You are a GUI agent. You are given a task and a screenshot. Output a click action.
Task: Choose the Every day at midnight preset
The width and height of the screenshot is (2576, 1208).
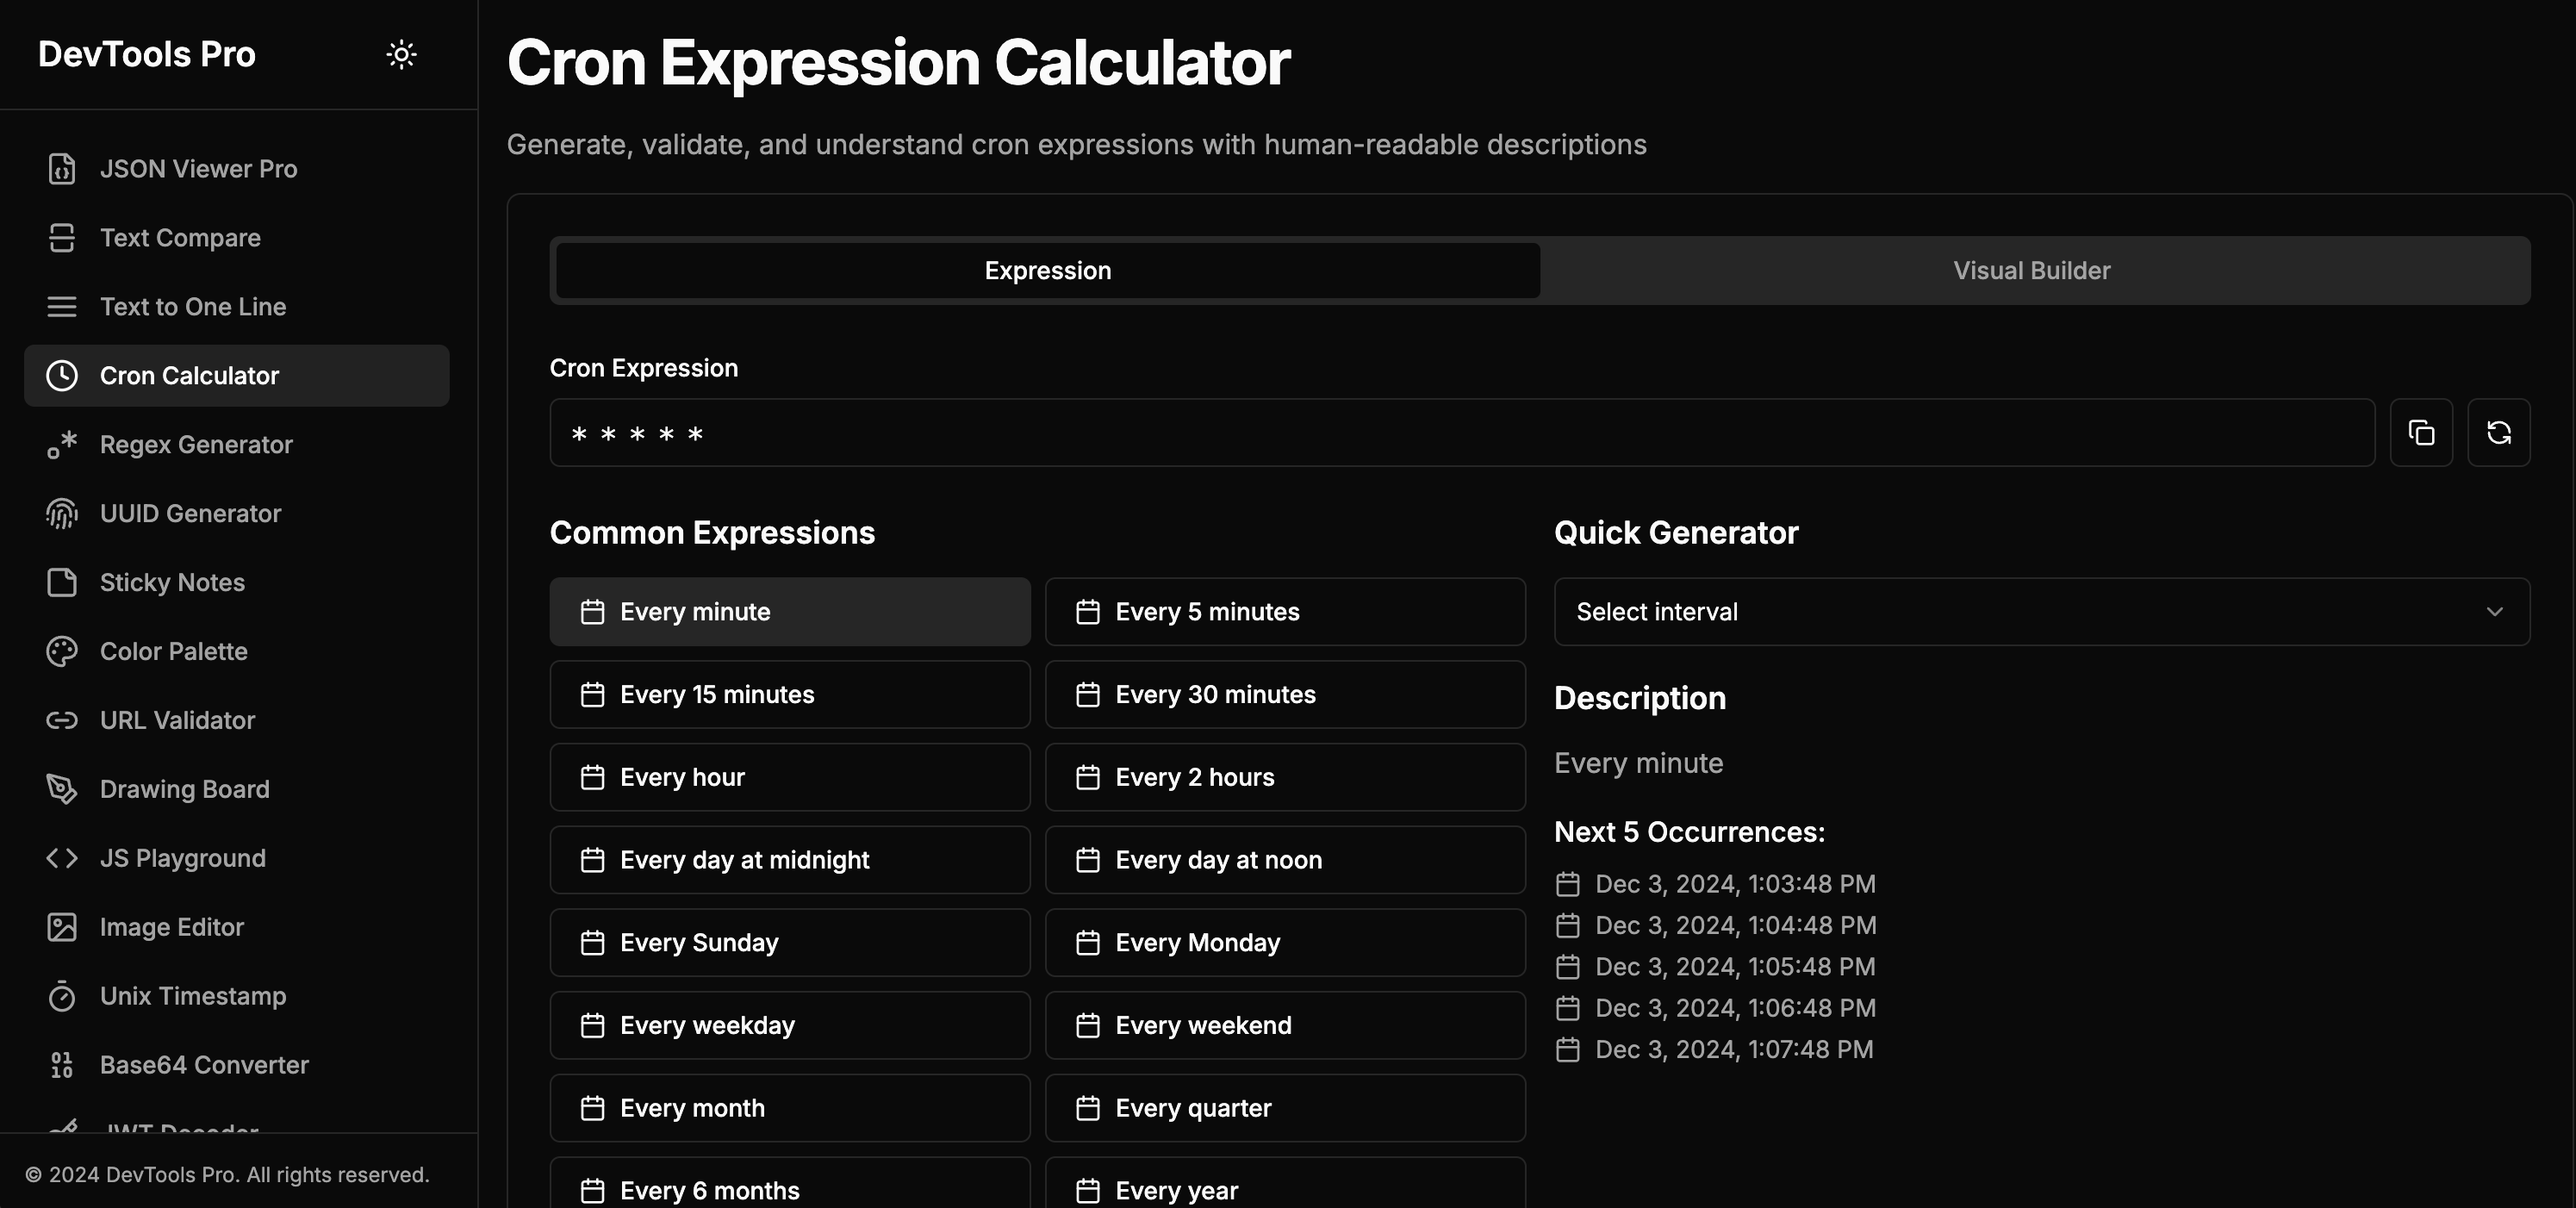point(789,860)
